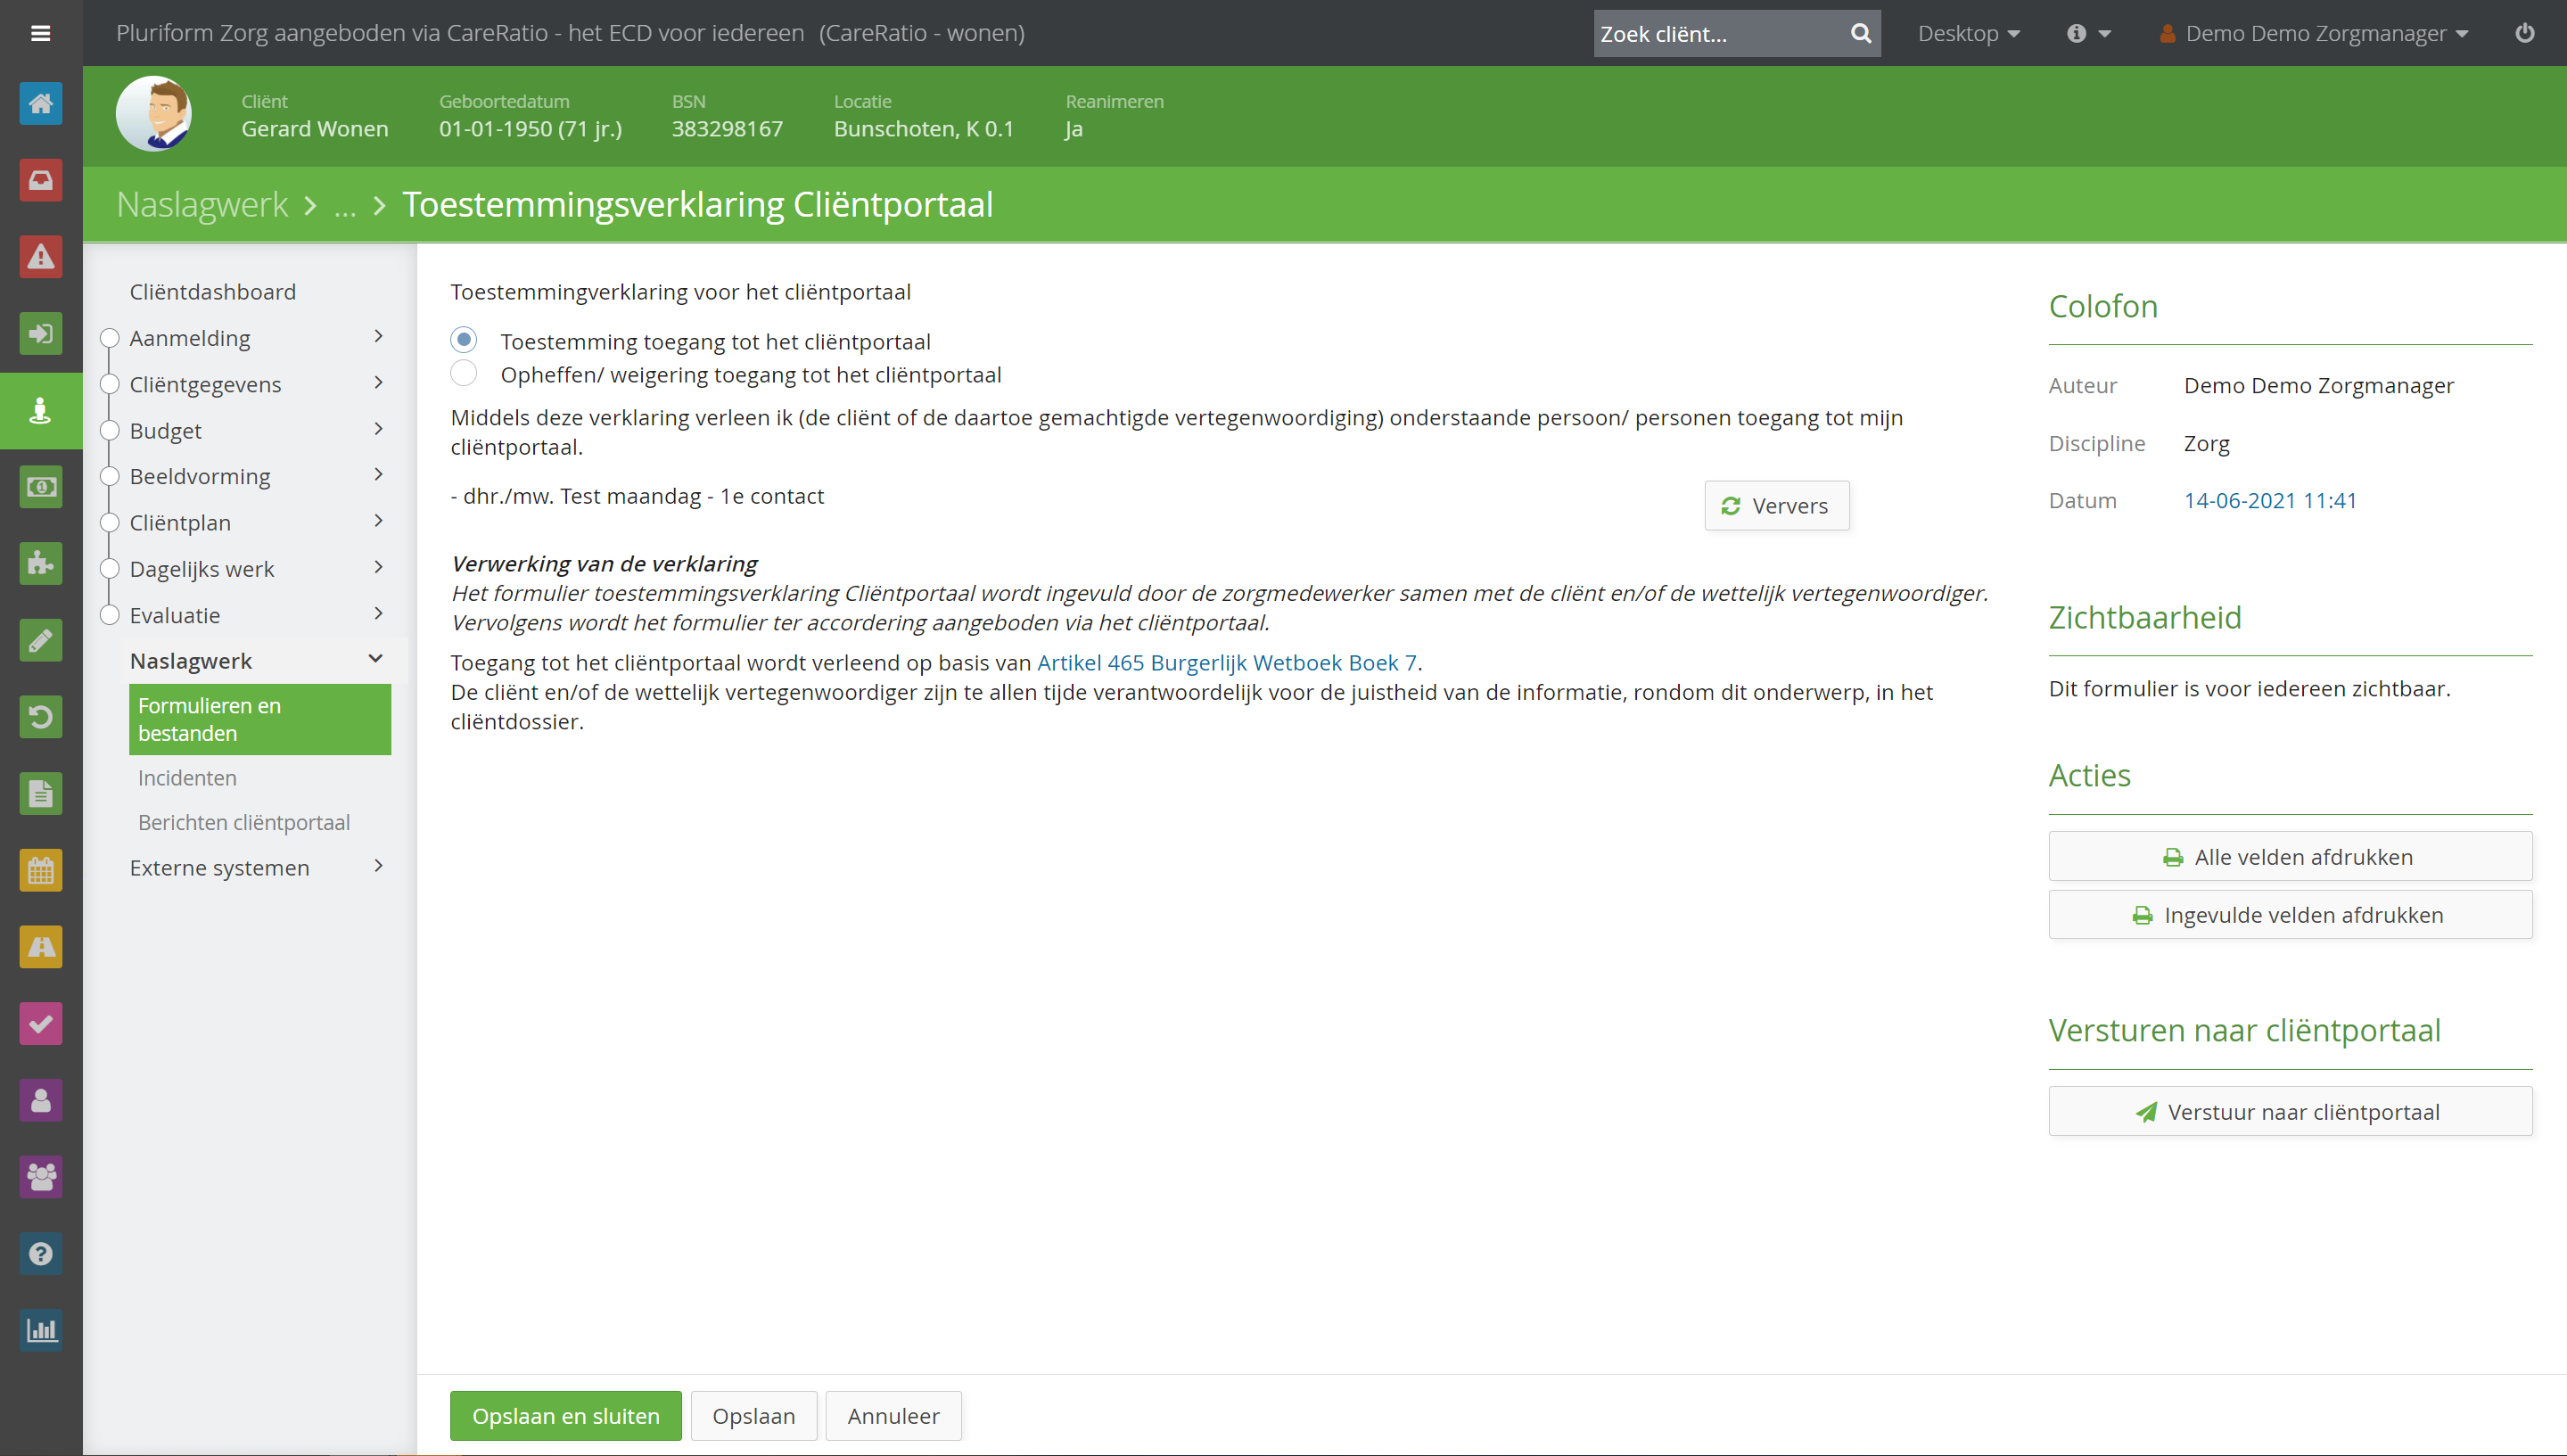The width and height of the screenshot is (2567, 1456).
Task: Open the yellow calendar sidebar icon
Action: click(41, 870)
